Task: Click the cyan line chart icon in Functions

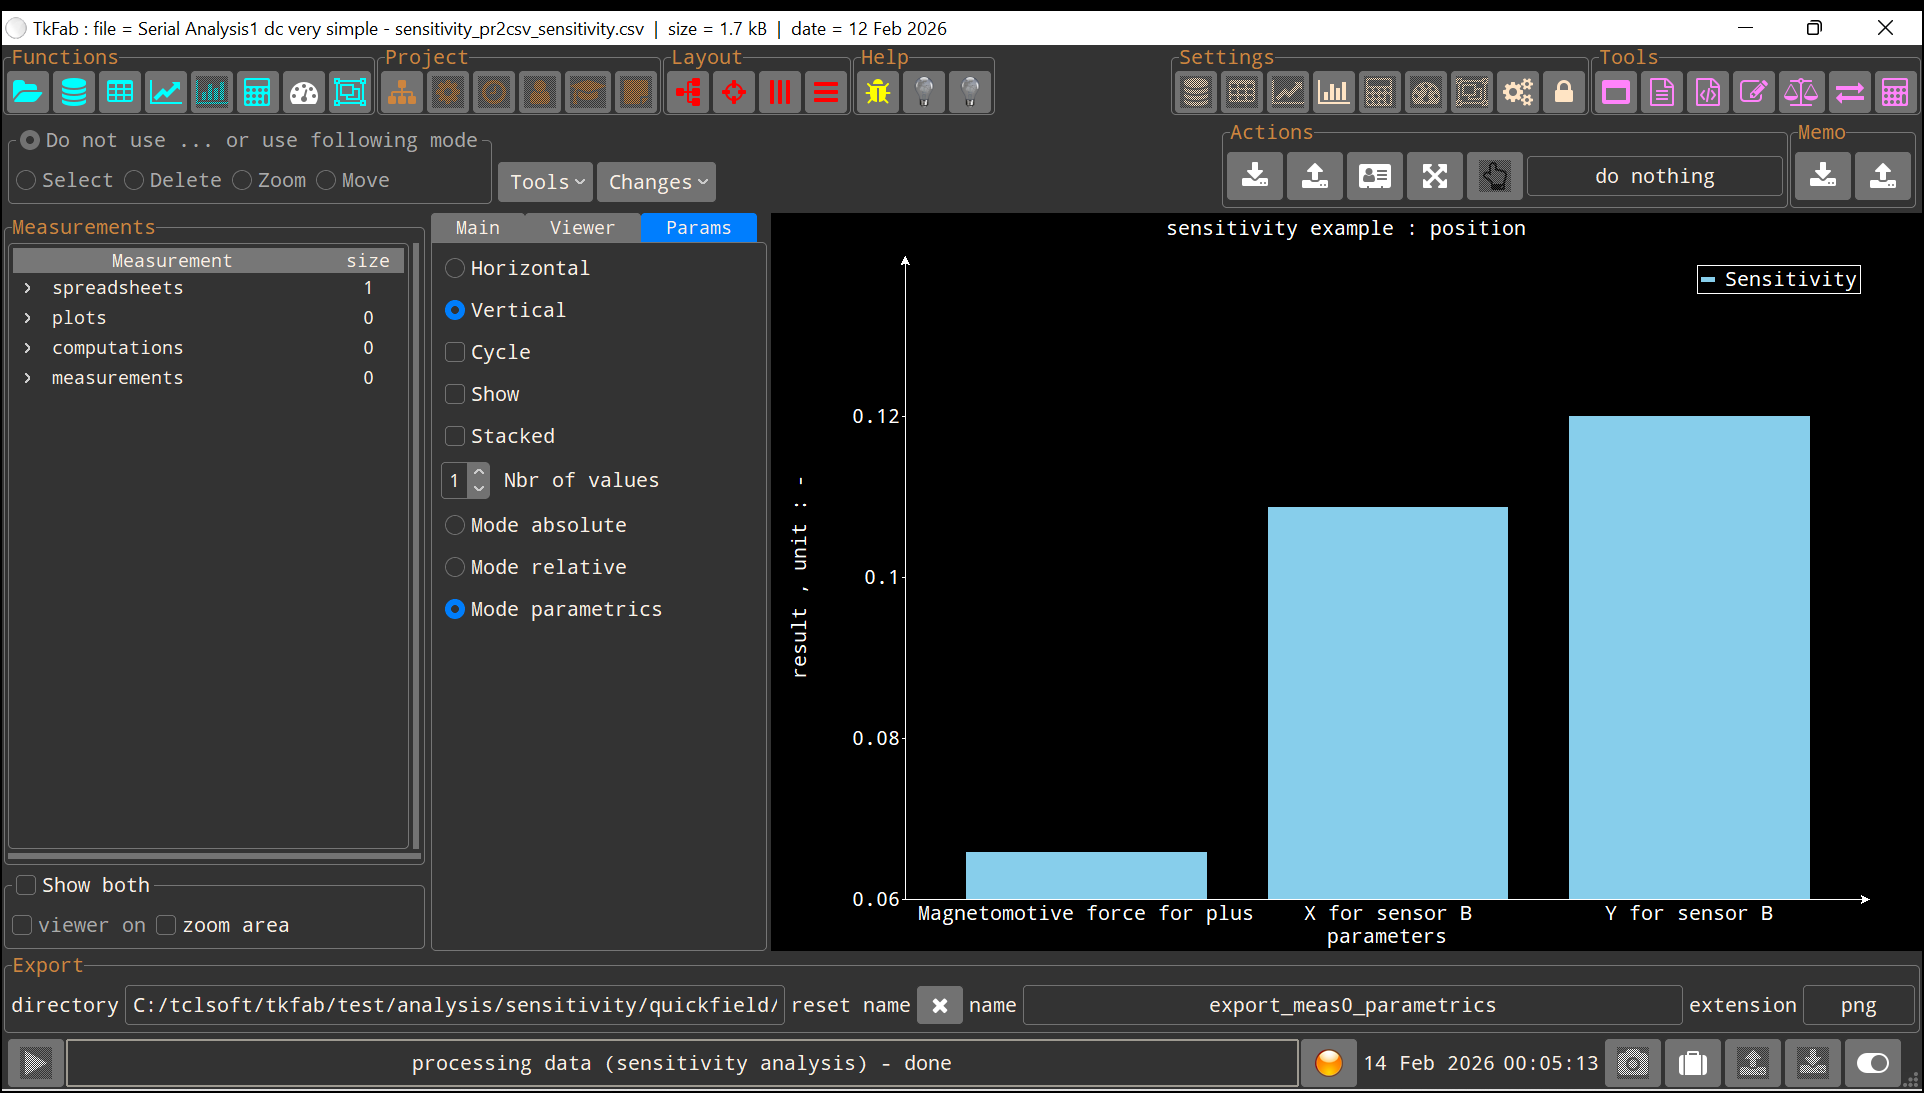Action: pyautogui.click(x=166, y=93)
